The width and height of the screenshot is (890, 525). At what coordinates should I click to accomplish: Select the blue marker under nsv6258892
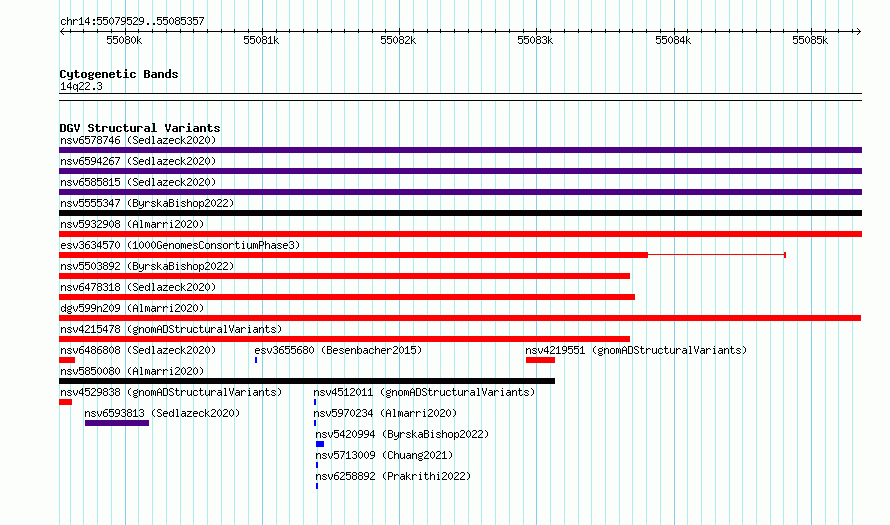(x=317, y=486)
